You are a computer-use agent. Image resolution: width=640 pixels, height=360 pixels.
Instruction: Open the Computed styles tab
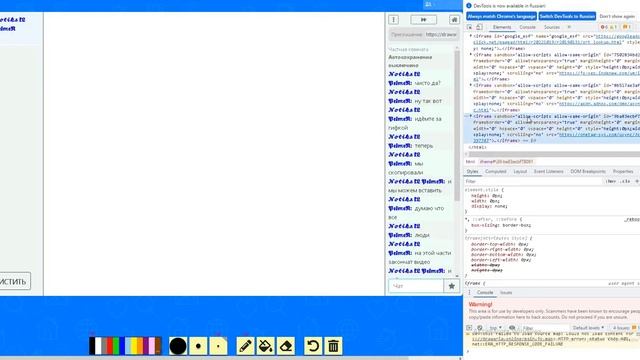coord(496,171)
